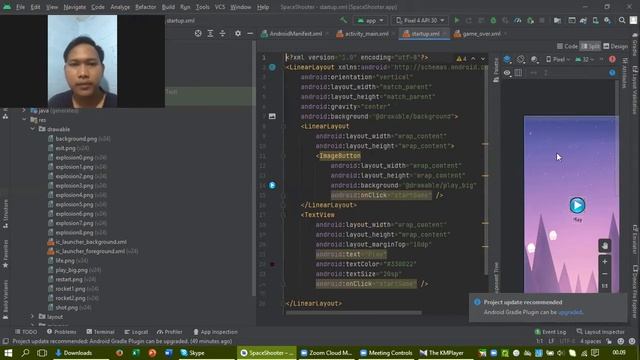Open Windows Start menu

[8, 353]
